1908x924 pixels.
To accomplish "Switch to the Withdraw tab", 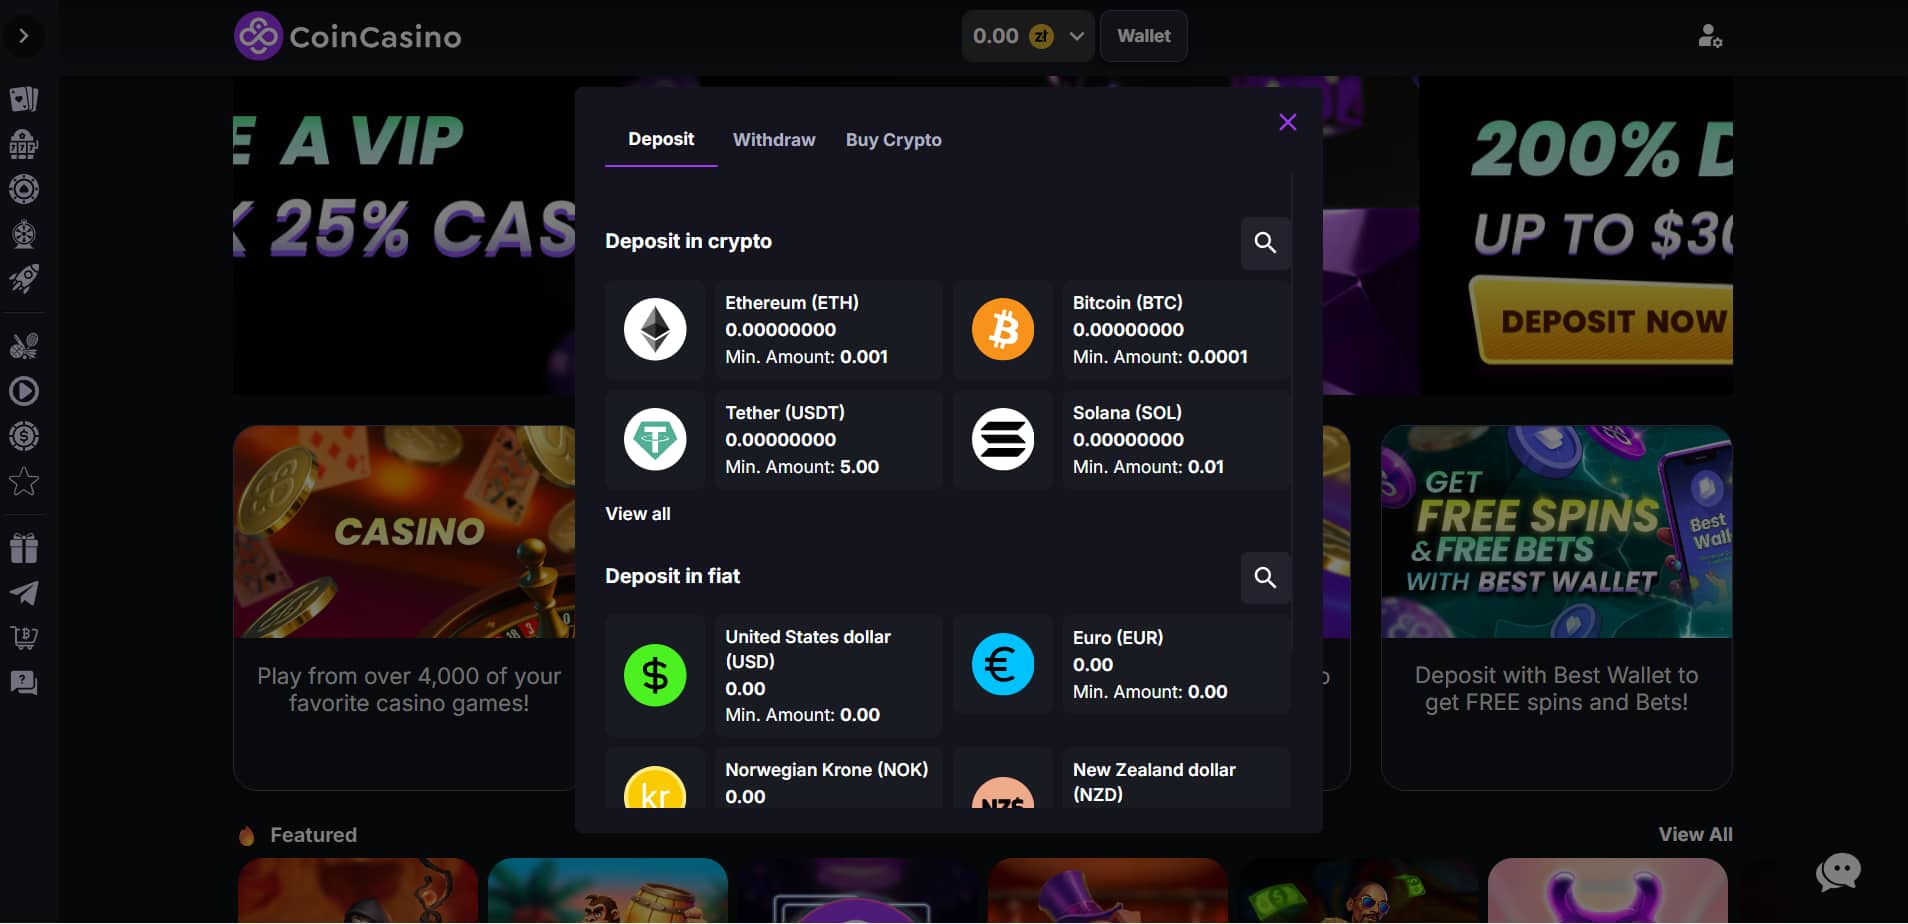I will click(x=774, y=140).
